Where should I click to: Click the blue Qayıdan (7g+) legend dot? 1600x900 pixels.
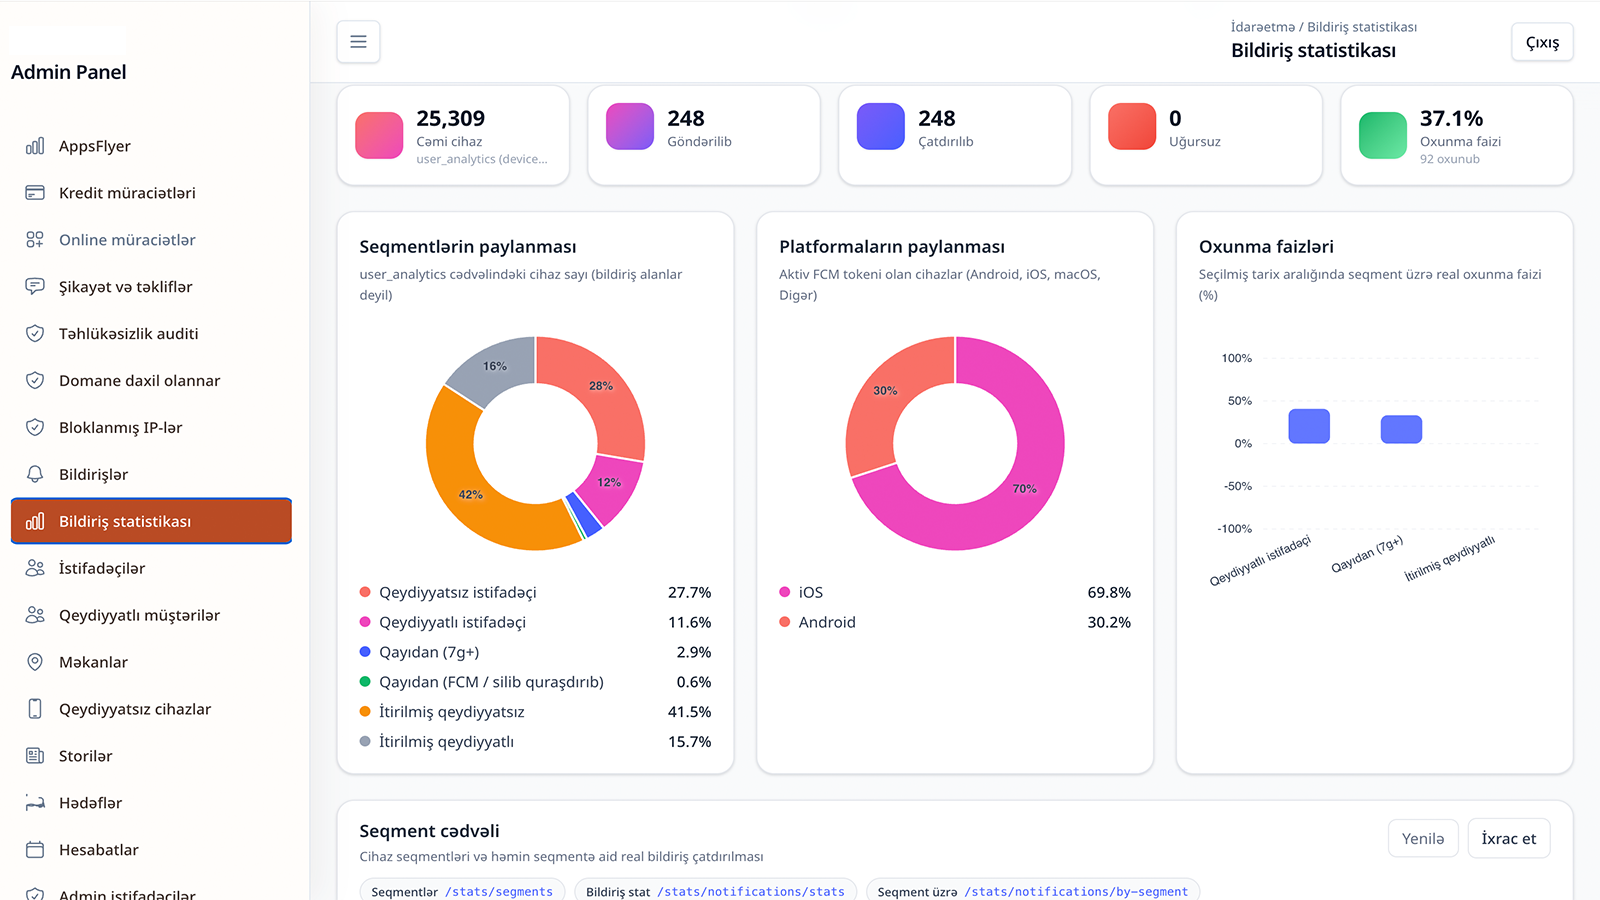point(365,652)
